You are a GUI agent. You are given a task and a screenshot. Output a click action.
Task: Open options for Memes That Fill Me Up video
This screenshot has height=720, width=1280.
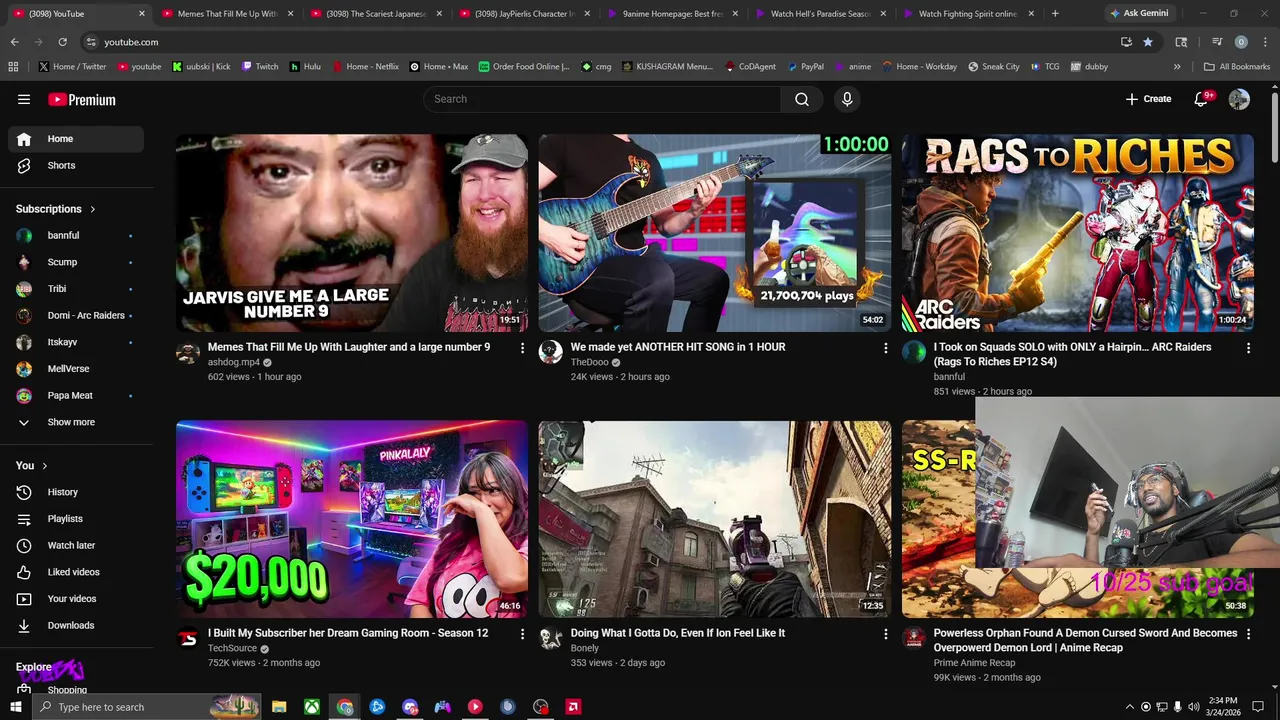point(522,348)
